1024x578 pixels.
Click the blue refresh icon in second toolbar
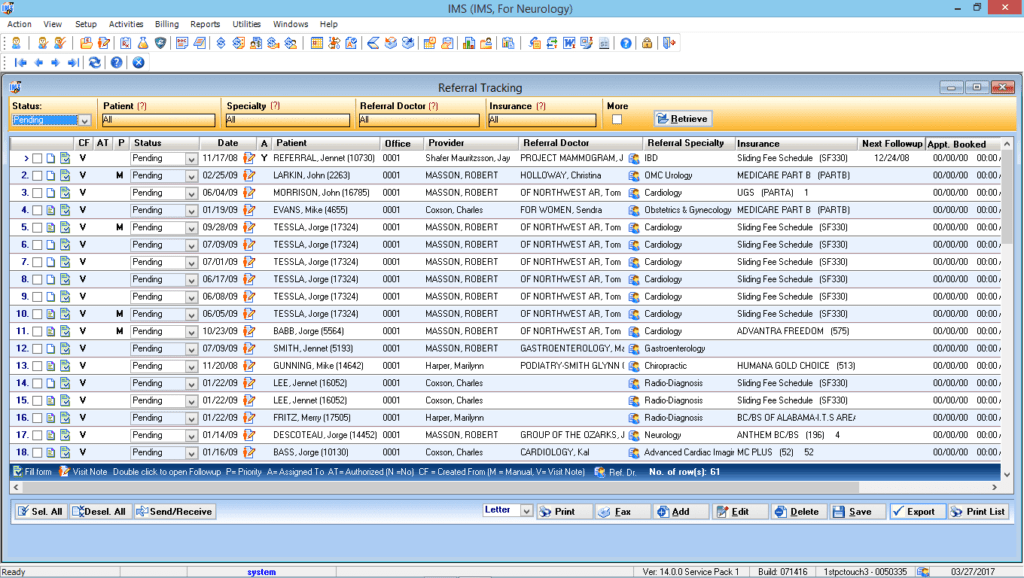[95, 62]
